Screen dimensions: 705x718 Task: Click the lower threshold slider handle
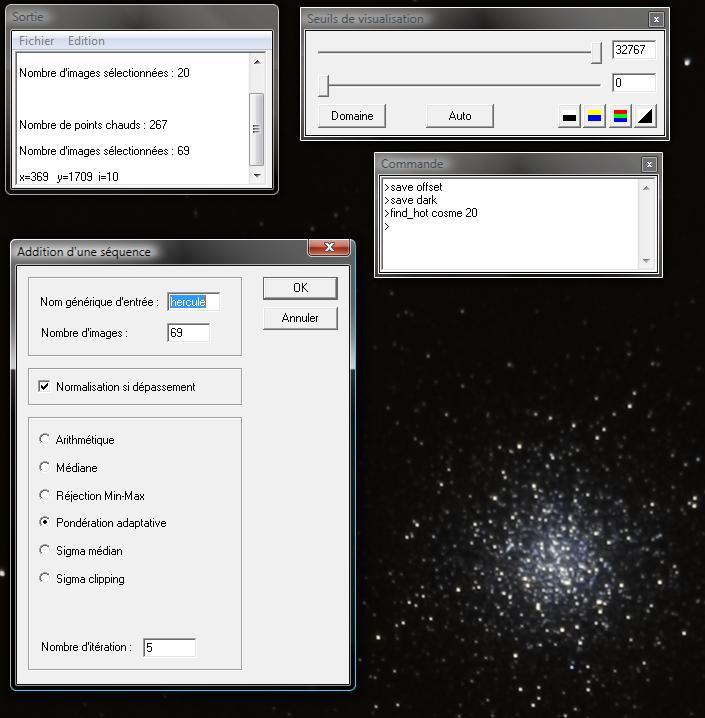coord(324,86)
